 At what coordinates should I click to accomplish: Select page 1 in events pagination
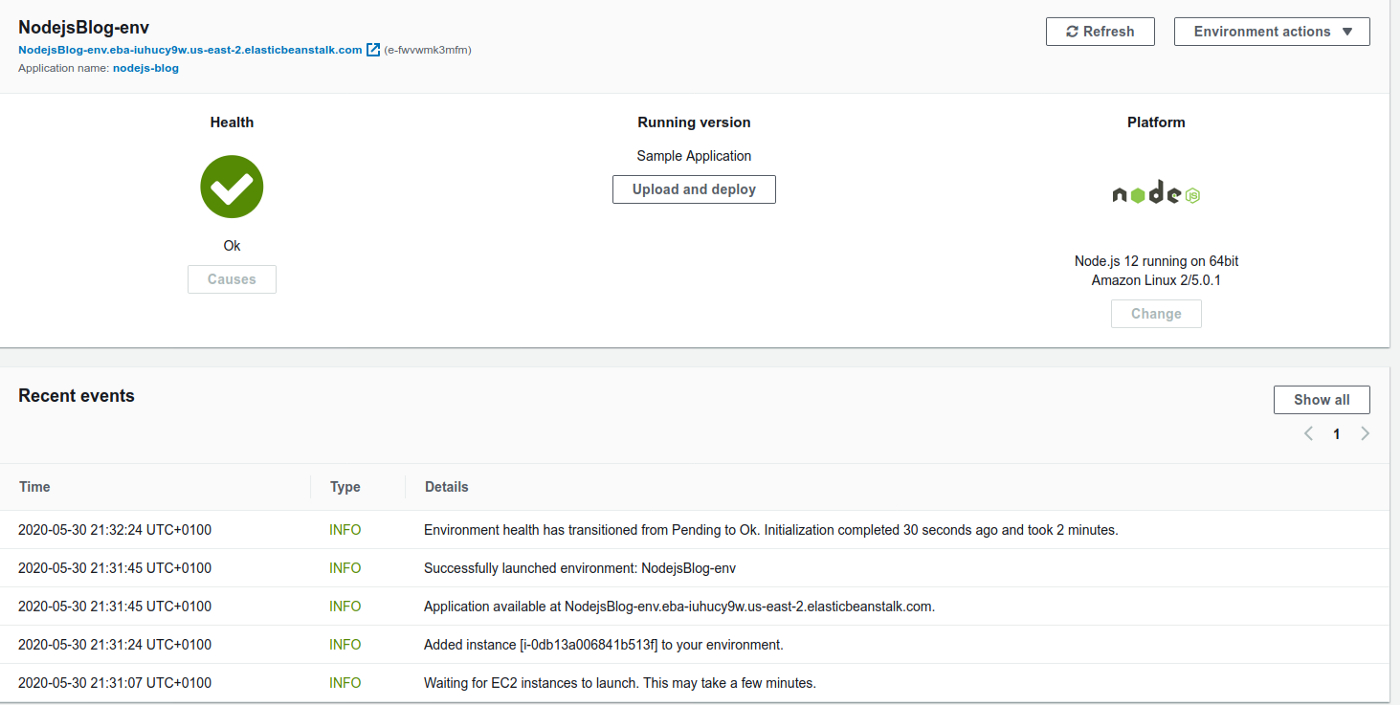pyautogui.click(x=1336, y=434)
